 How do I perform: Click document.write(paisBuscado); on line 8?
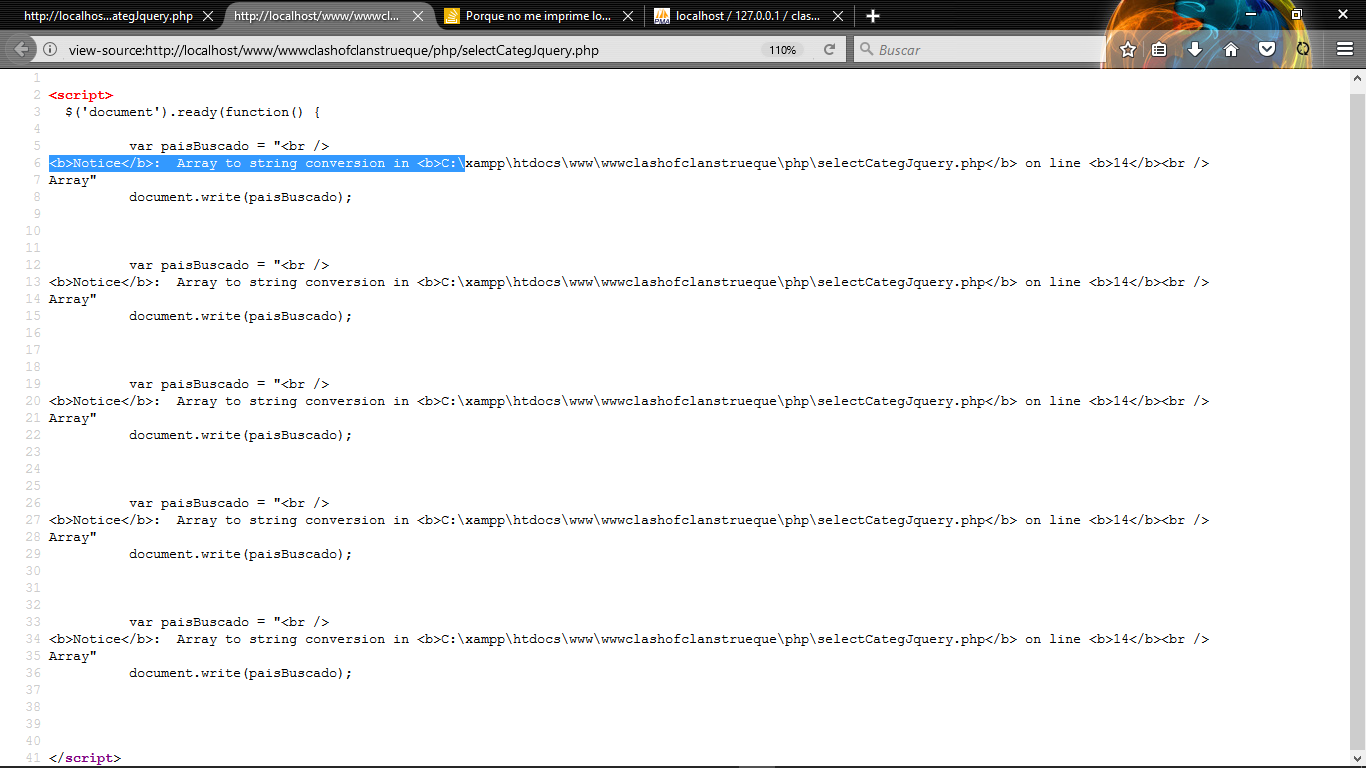coord(241,197)
